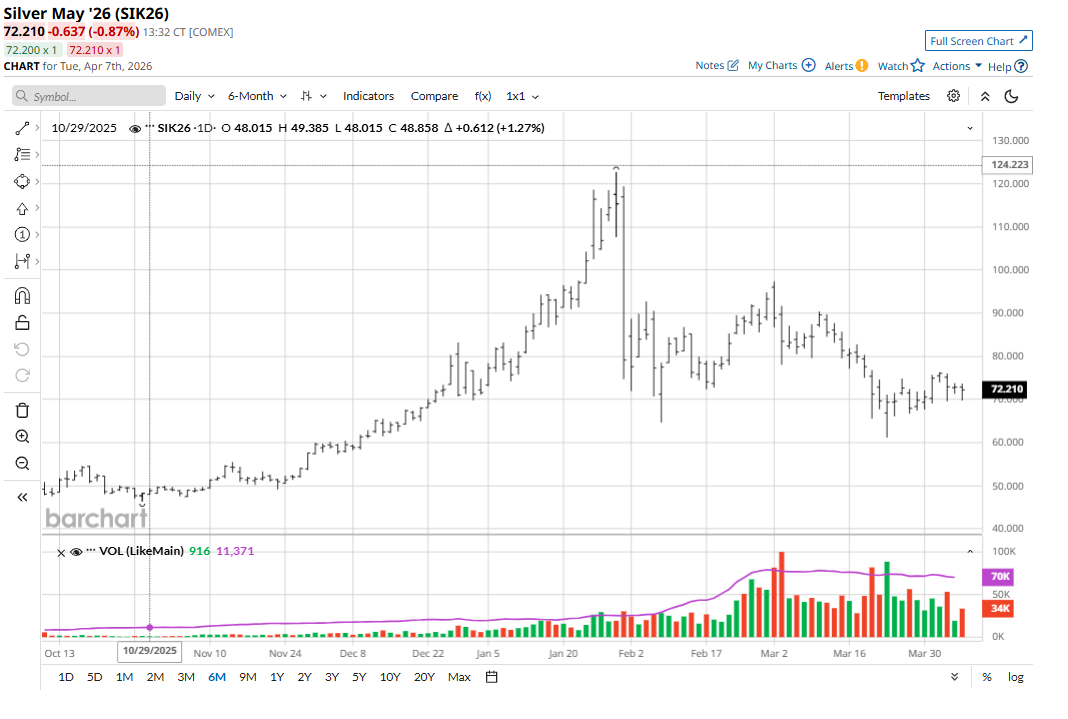Click the 72.210 last price label

[x=1004, y=389]
